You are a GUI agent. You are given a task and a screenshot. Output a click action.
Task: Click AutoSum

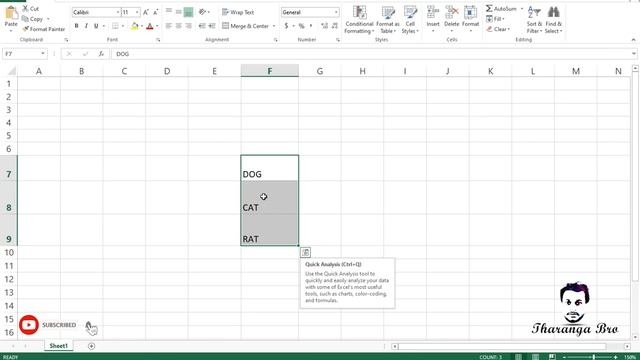(501, 9)
